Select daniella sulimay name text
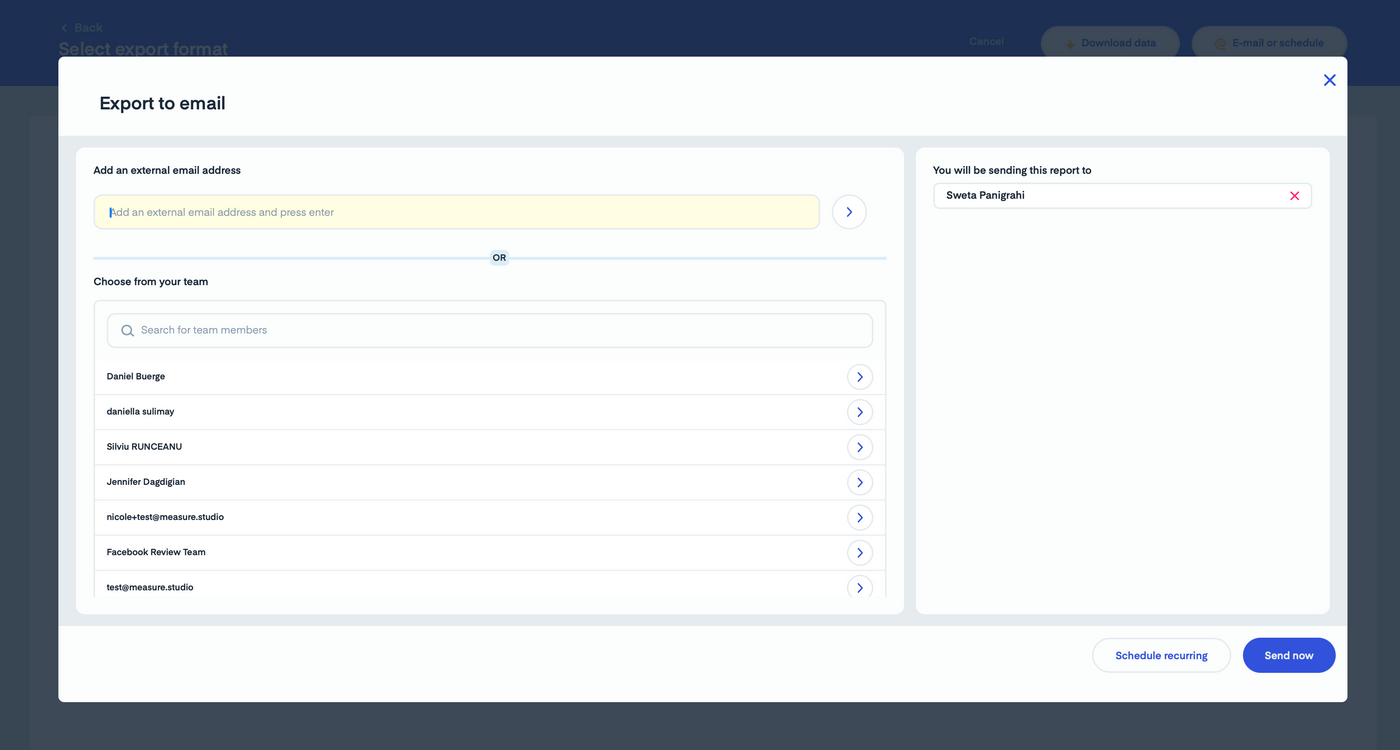 point(141,412)
